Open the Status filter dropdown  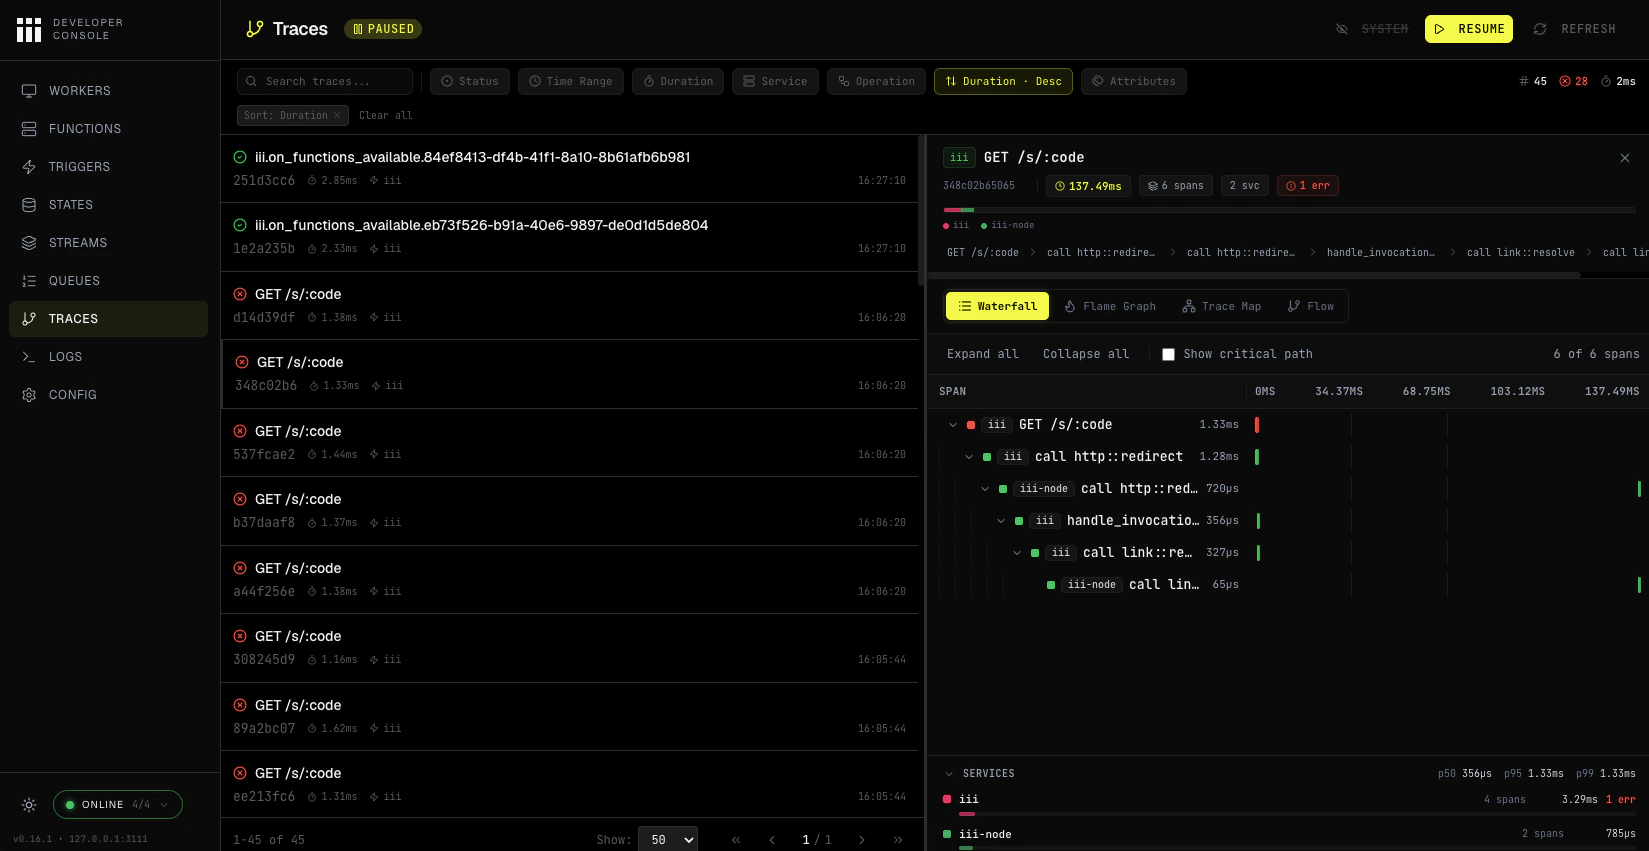(x=470, y=82)
